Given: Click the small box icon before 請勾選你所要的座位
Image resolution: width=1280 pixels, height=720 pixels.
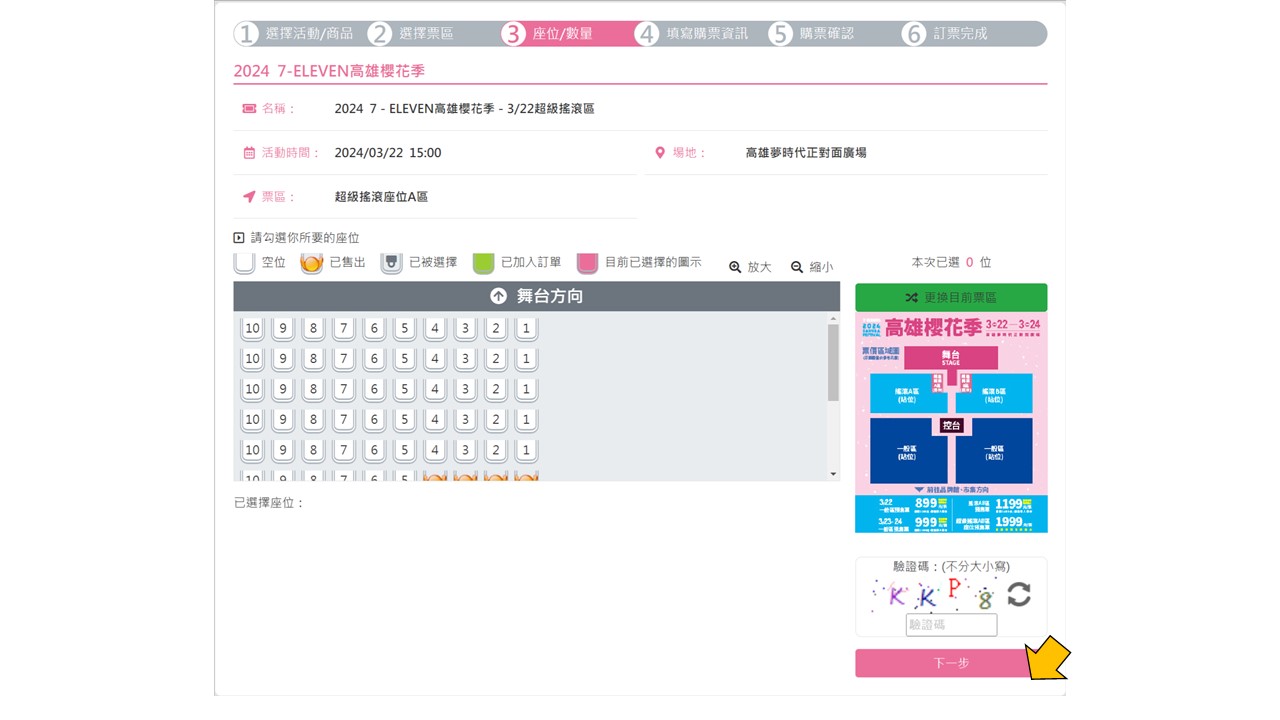Looking at the screenshot, I should click(x=239, y=238).
